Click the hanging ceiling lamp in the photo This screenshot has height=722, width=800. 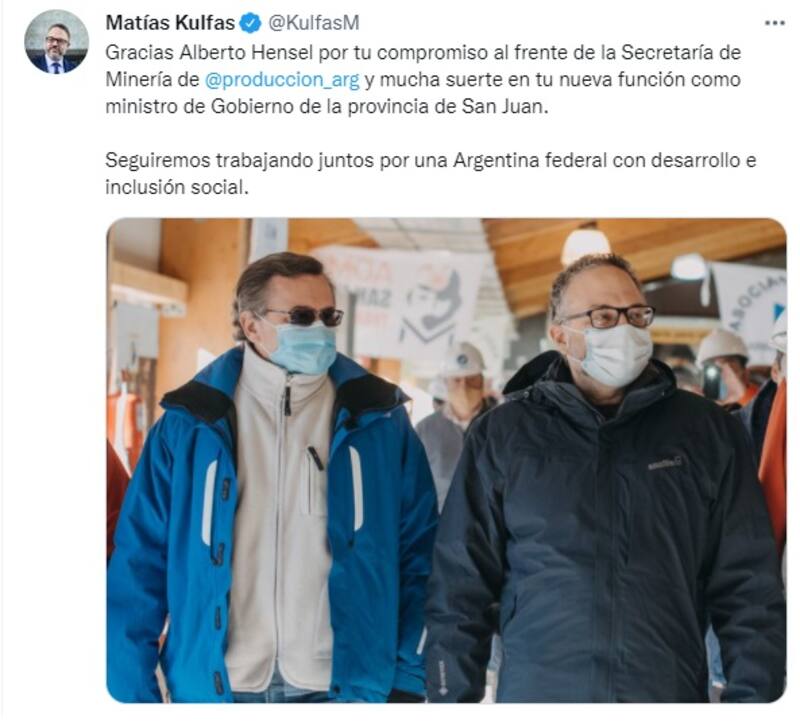[x=585, y=244]
